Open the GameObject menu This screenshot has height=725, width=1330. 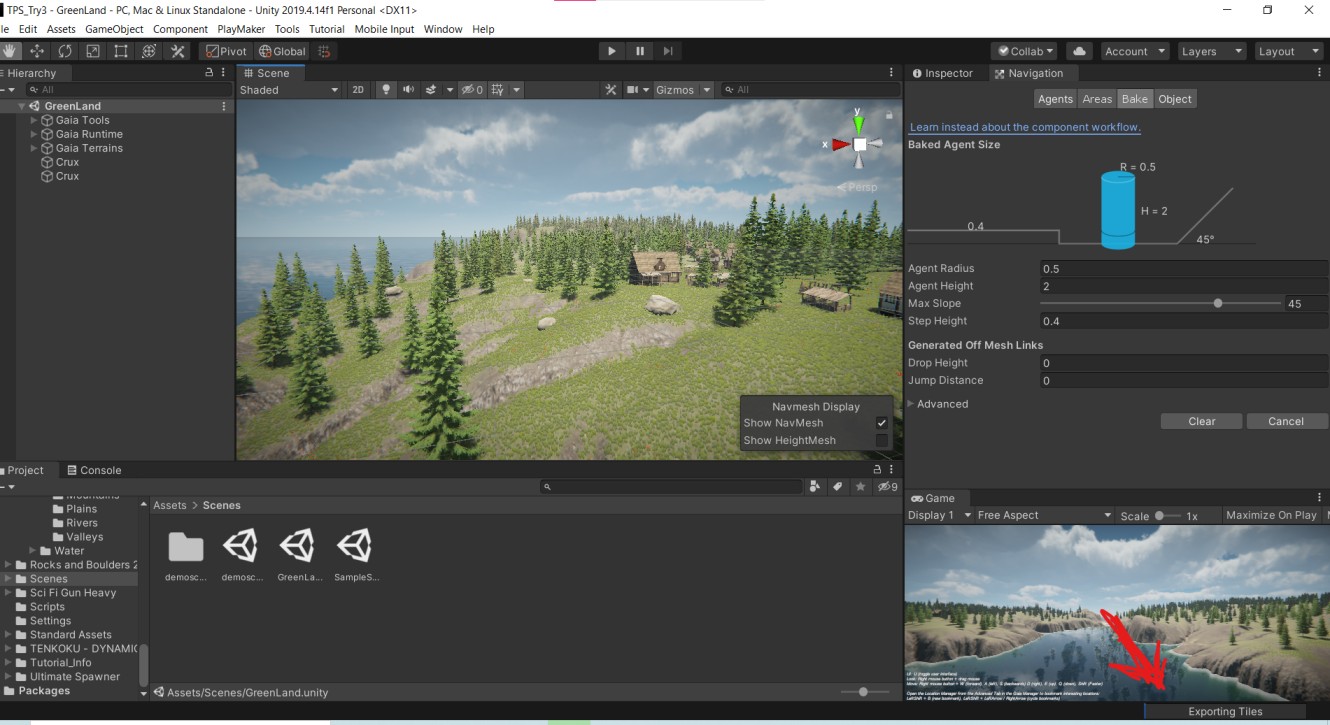point(114,29)
